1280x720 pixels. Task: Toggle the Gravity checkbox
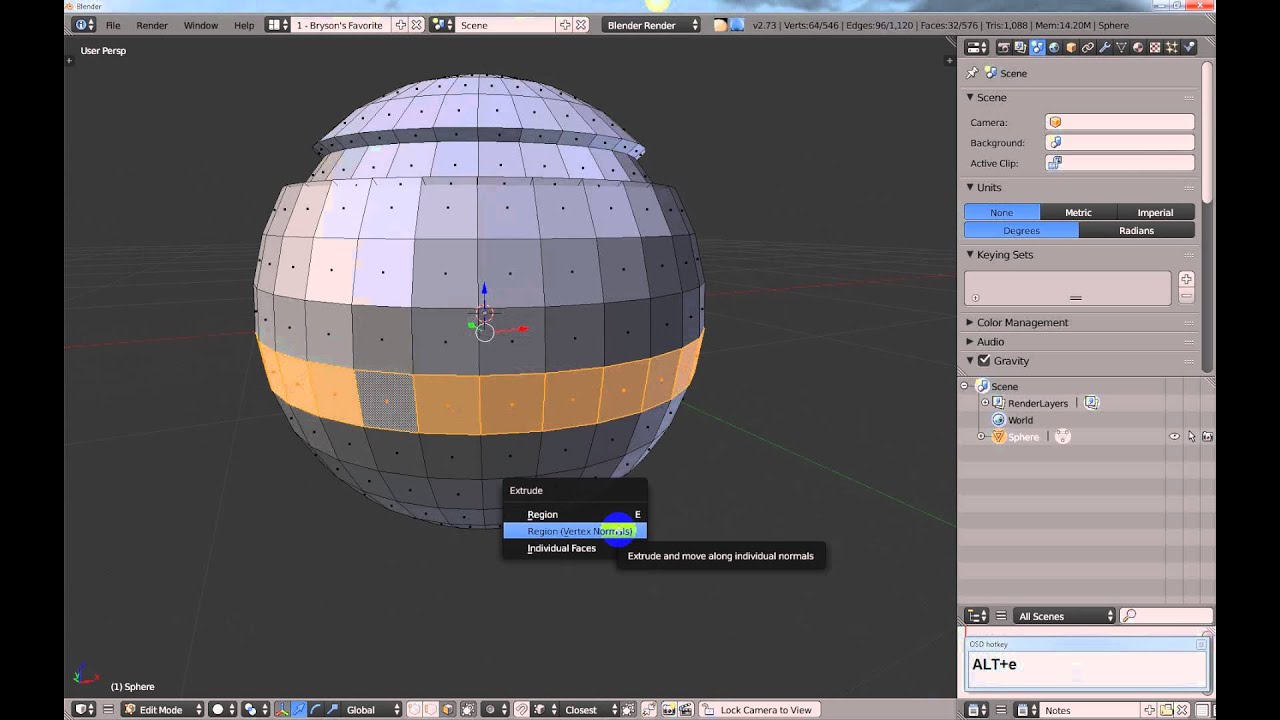(x=984, y=360)
